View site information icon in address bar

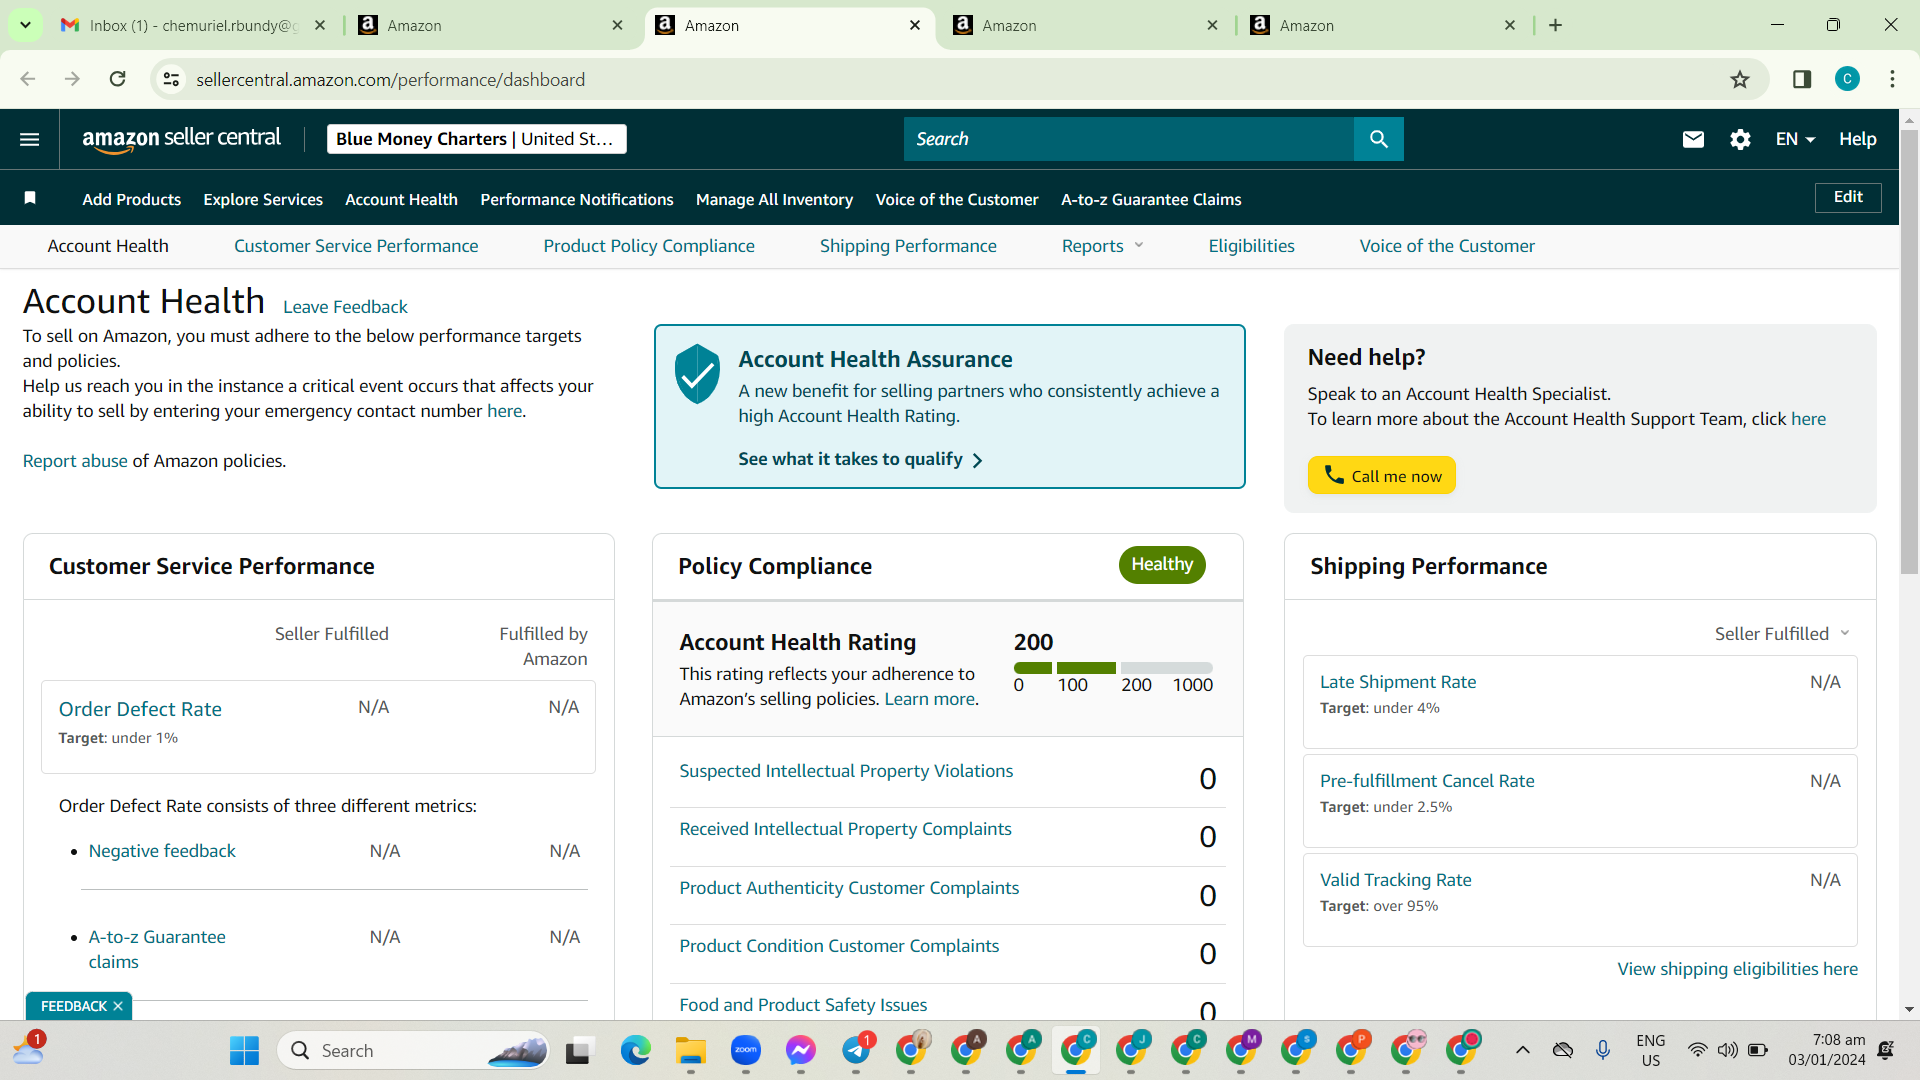[x=172, y=79]
